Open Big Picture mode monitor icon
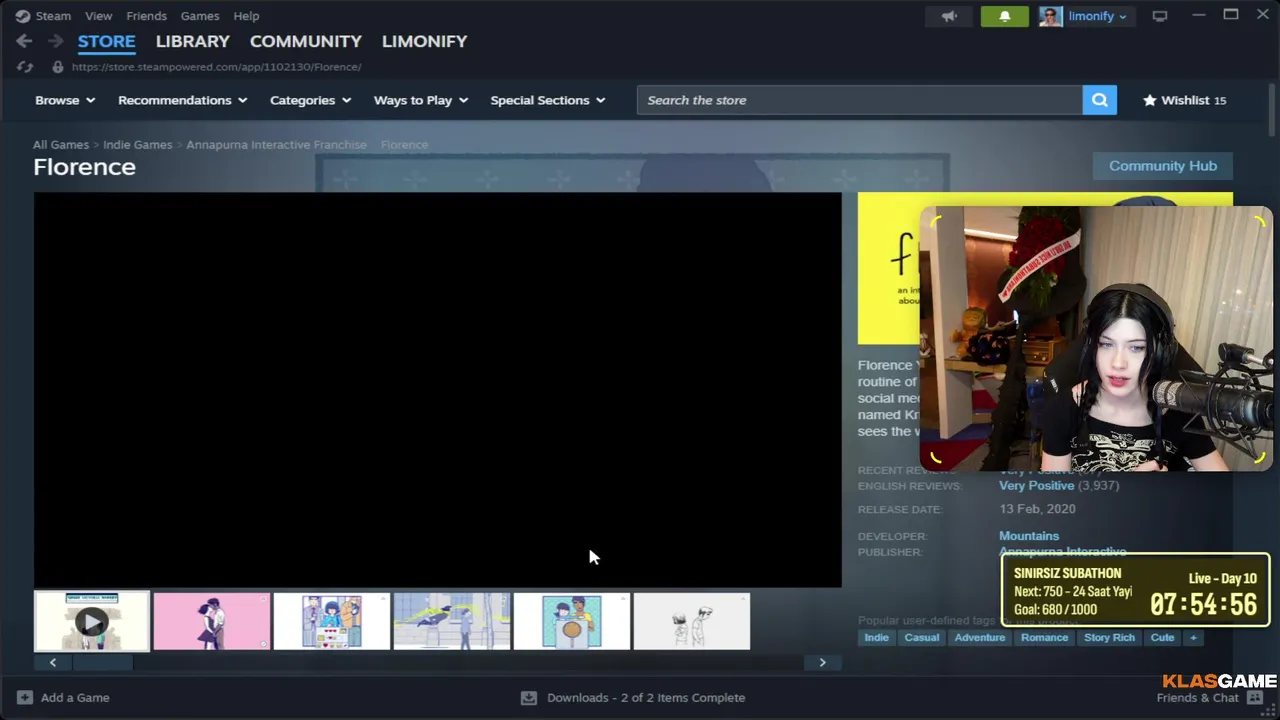The image size is (1280, 720). (x=1160, y=16)
